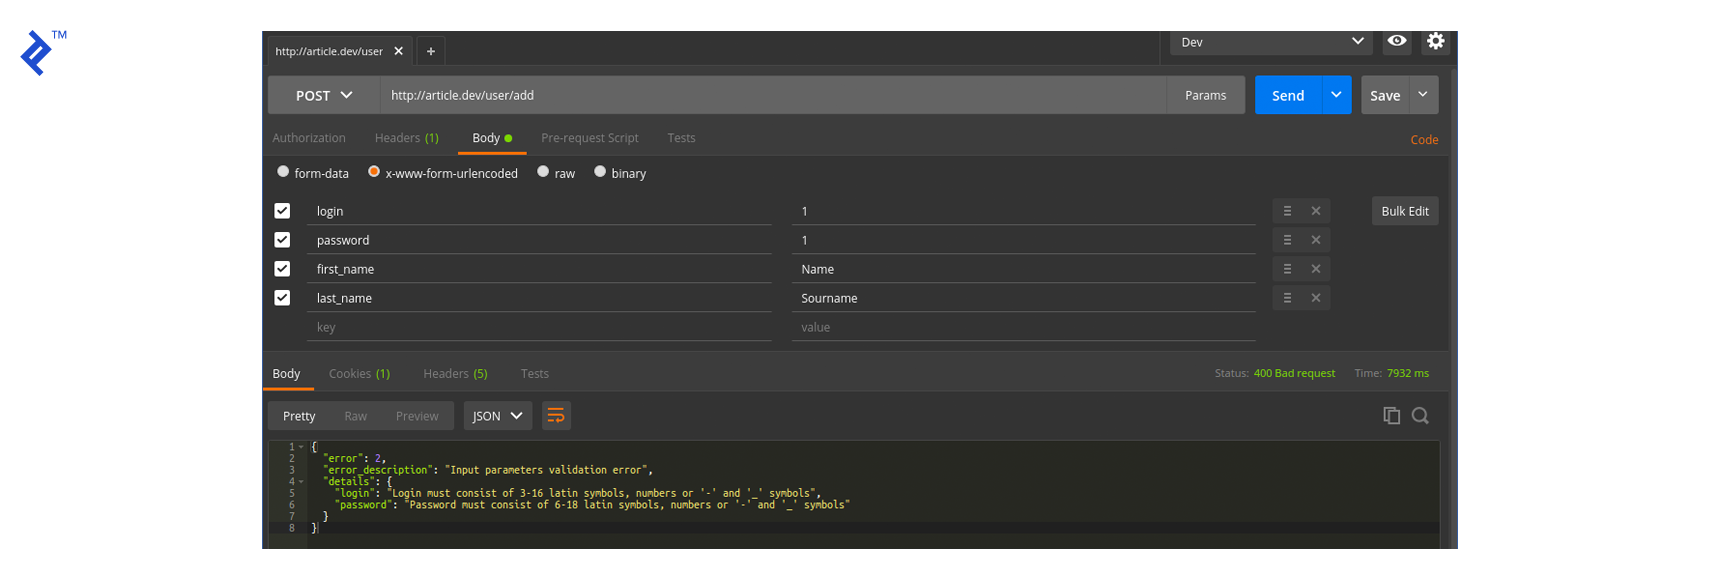Click the request URL input field
Screen dimensions: 1720x580
(770, 95)
